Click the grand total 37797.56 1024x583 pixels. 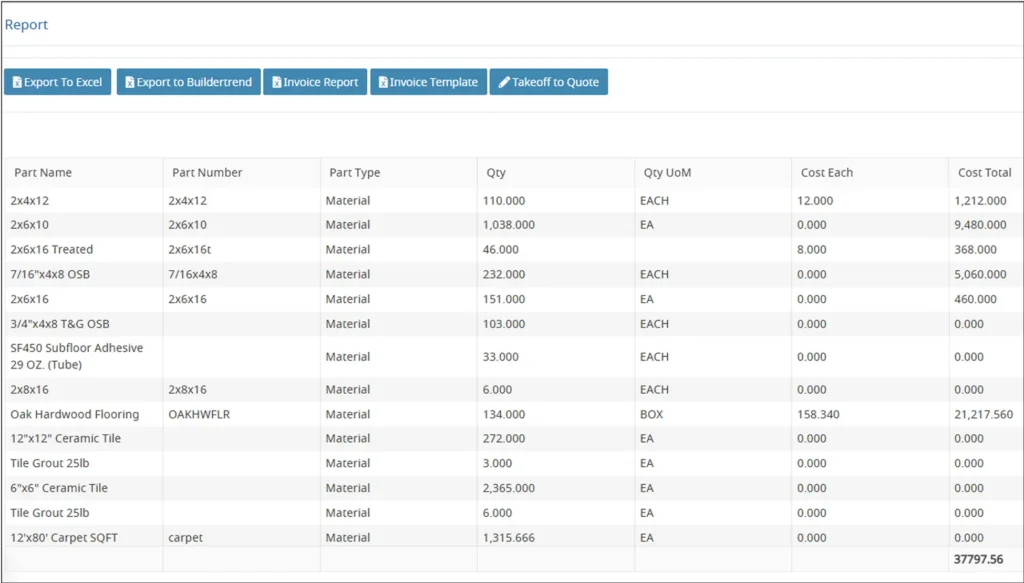tap(978, 559)
